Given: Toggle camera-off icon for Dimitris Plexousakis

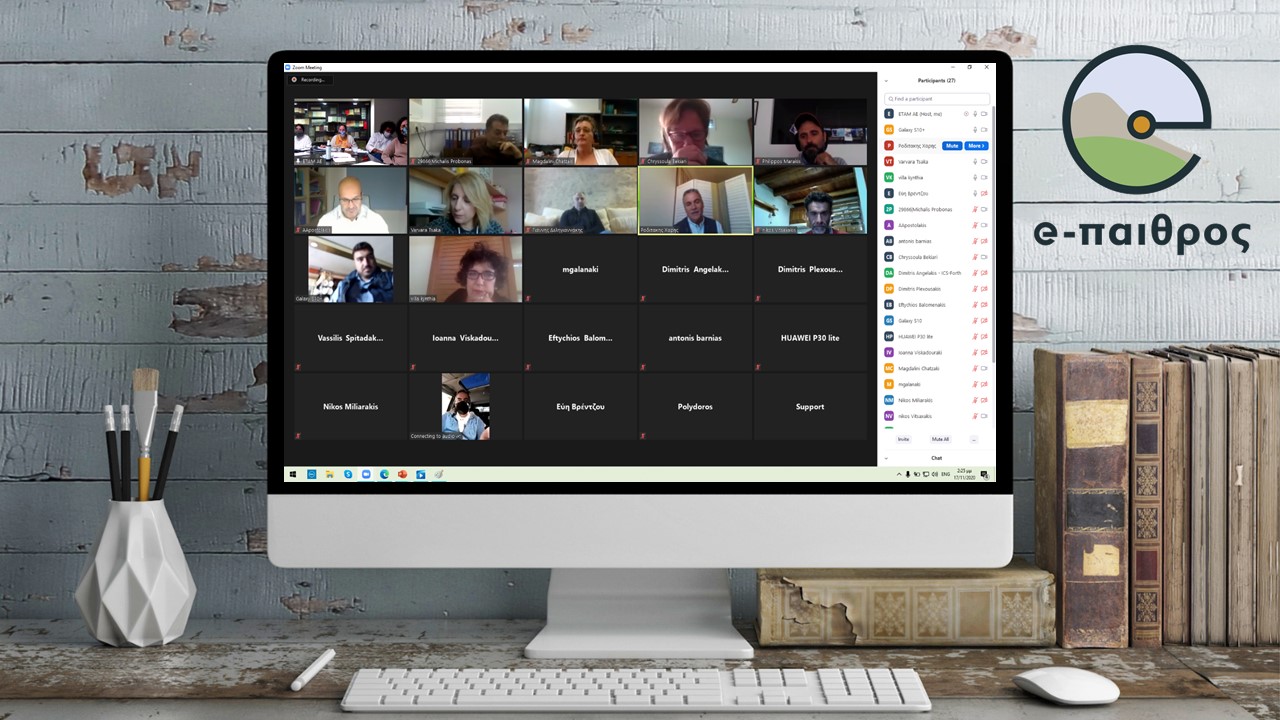Looking at the screenshot, I should (984, 289).
